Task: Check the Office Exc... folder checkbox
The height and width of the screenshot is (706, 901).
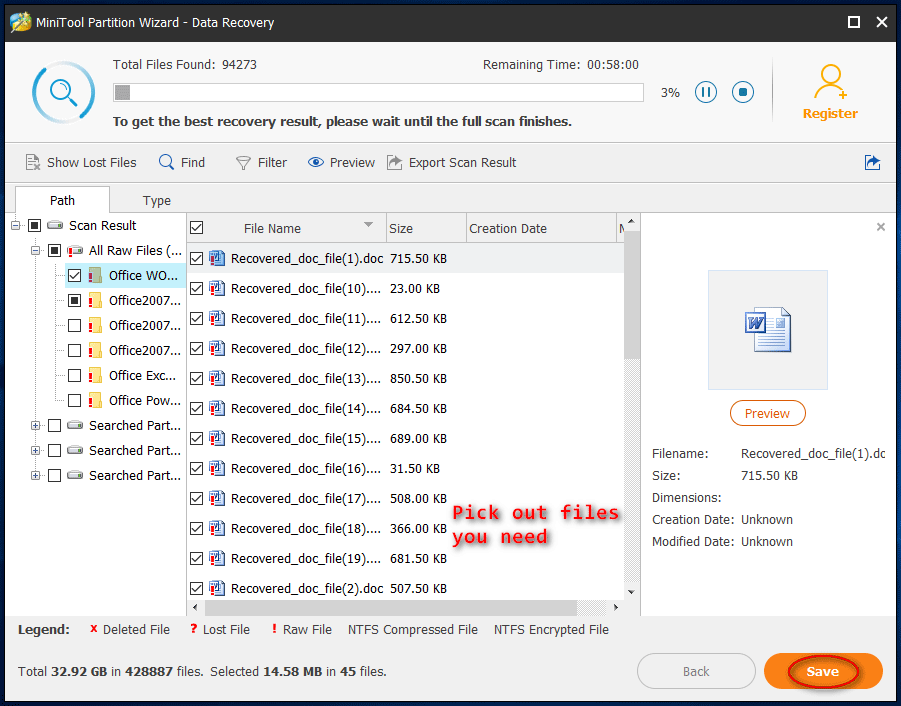Action: click(x=74, y=376)
